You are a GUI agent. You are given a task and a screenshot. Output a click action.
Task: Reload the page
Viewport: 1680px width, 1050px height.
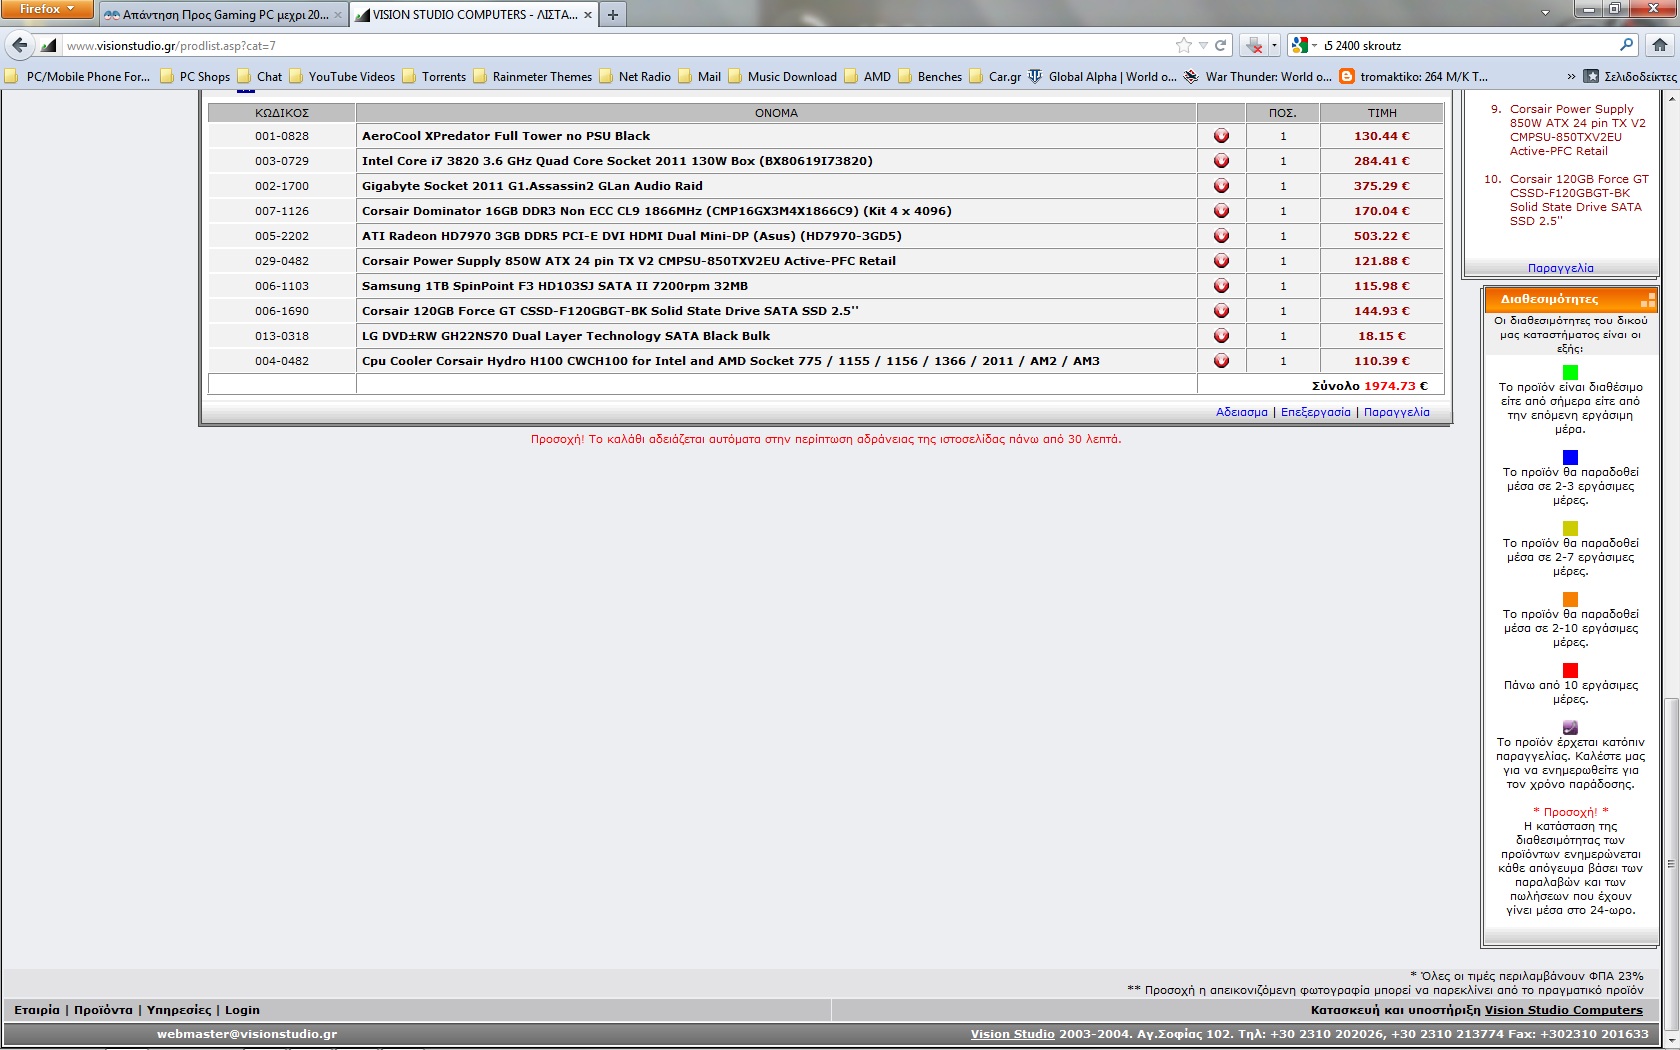[x=1220, y=45]
